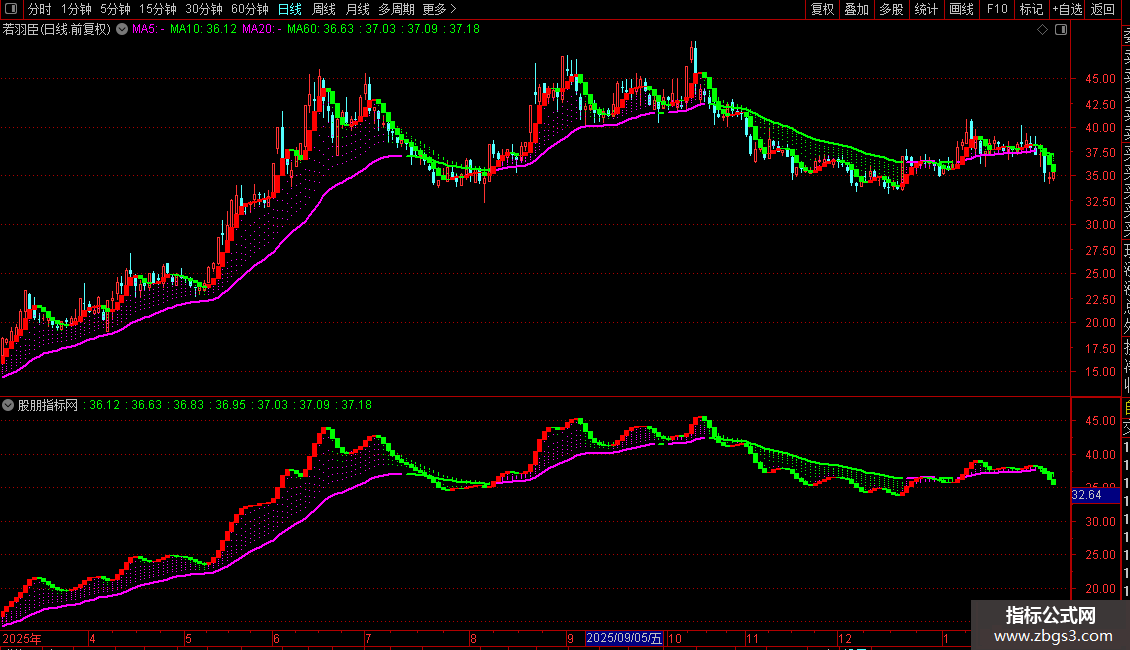The width and height of the screenshot is (1130, 650).
Task: Select the 1分钟 period tab
Action: tap(76, 9)
